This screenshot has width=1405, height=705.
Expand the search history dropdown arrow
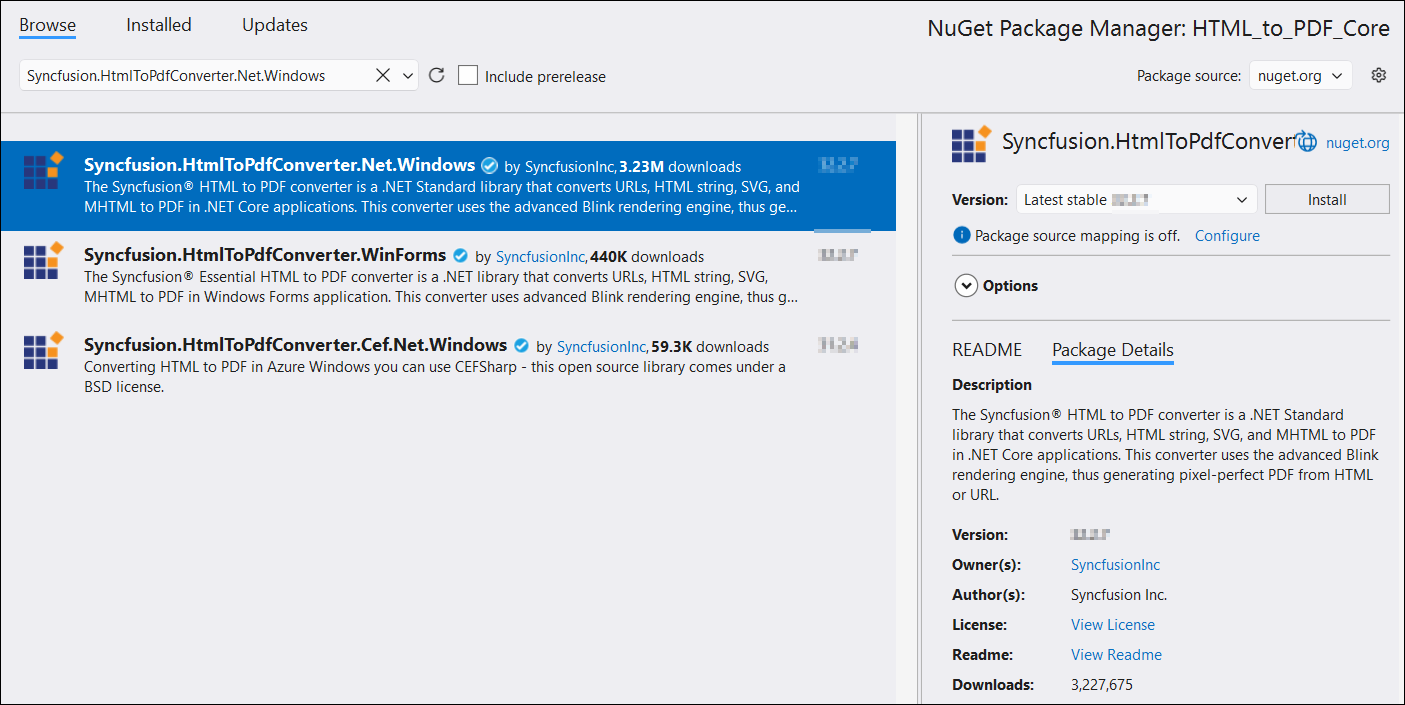tap(407, 76)
